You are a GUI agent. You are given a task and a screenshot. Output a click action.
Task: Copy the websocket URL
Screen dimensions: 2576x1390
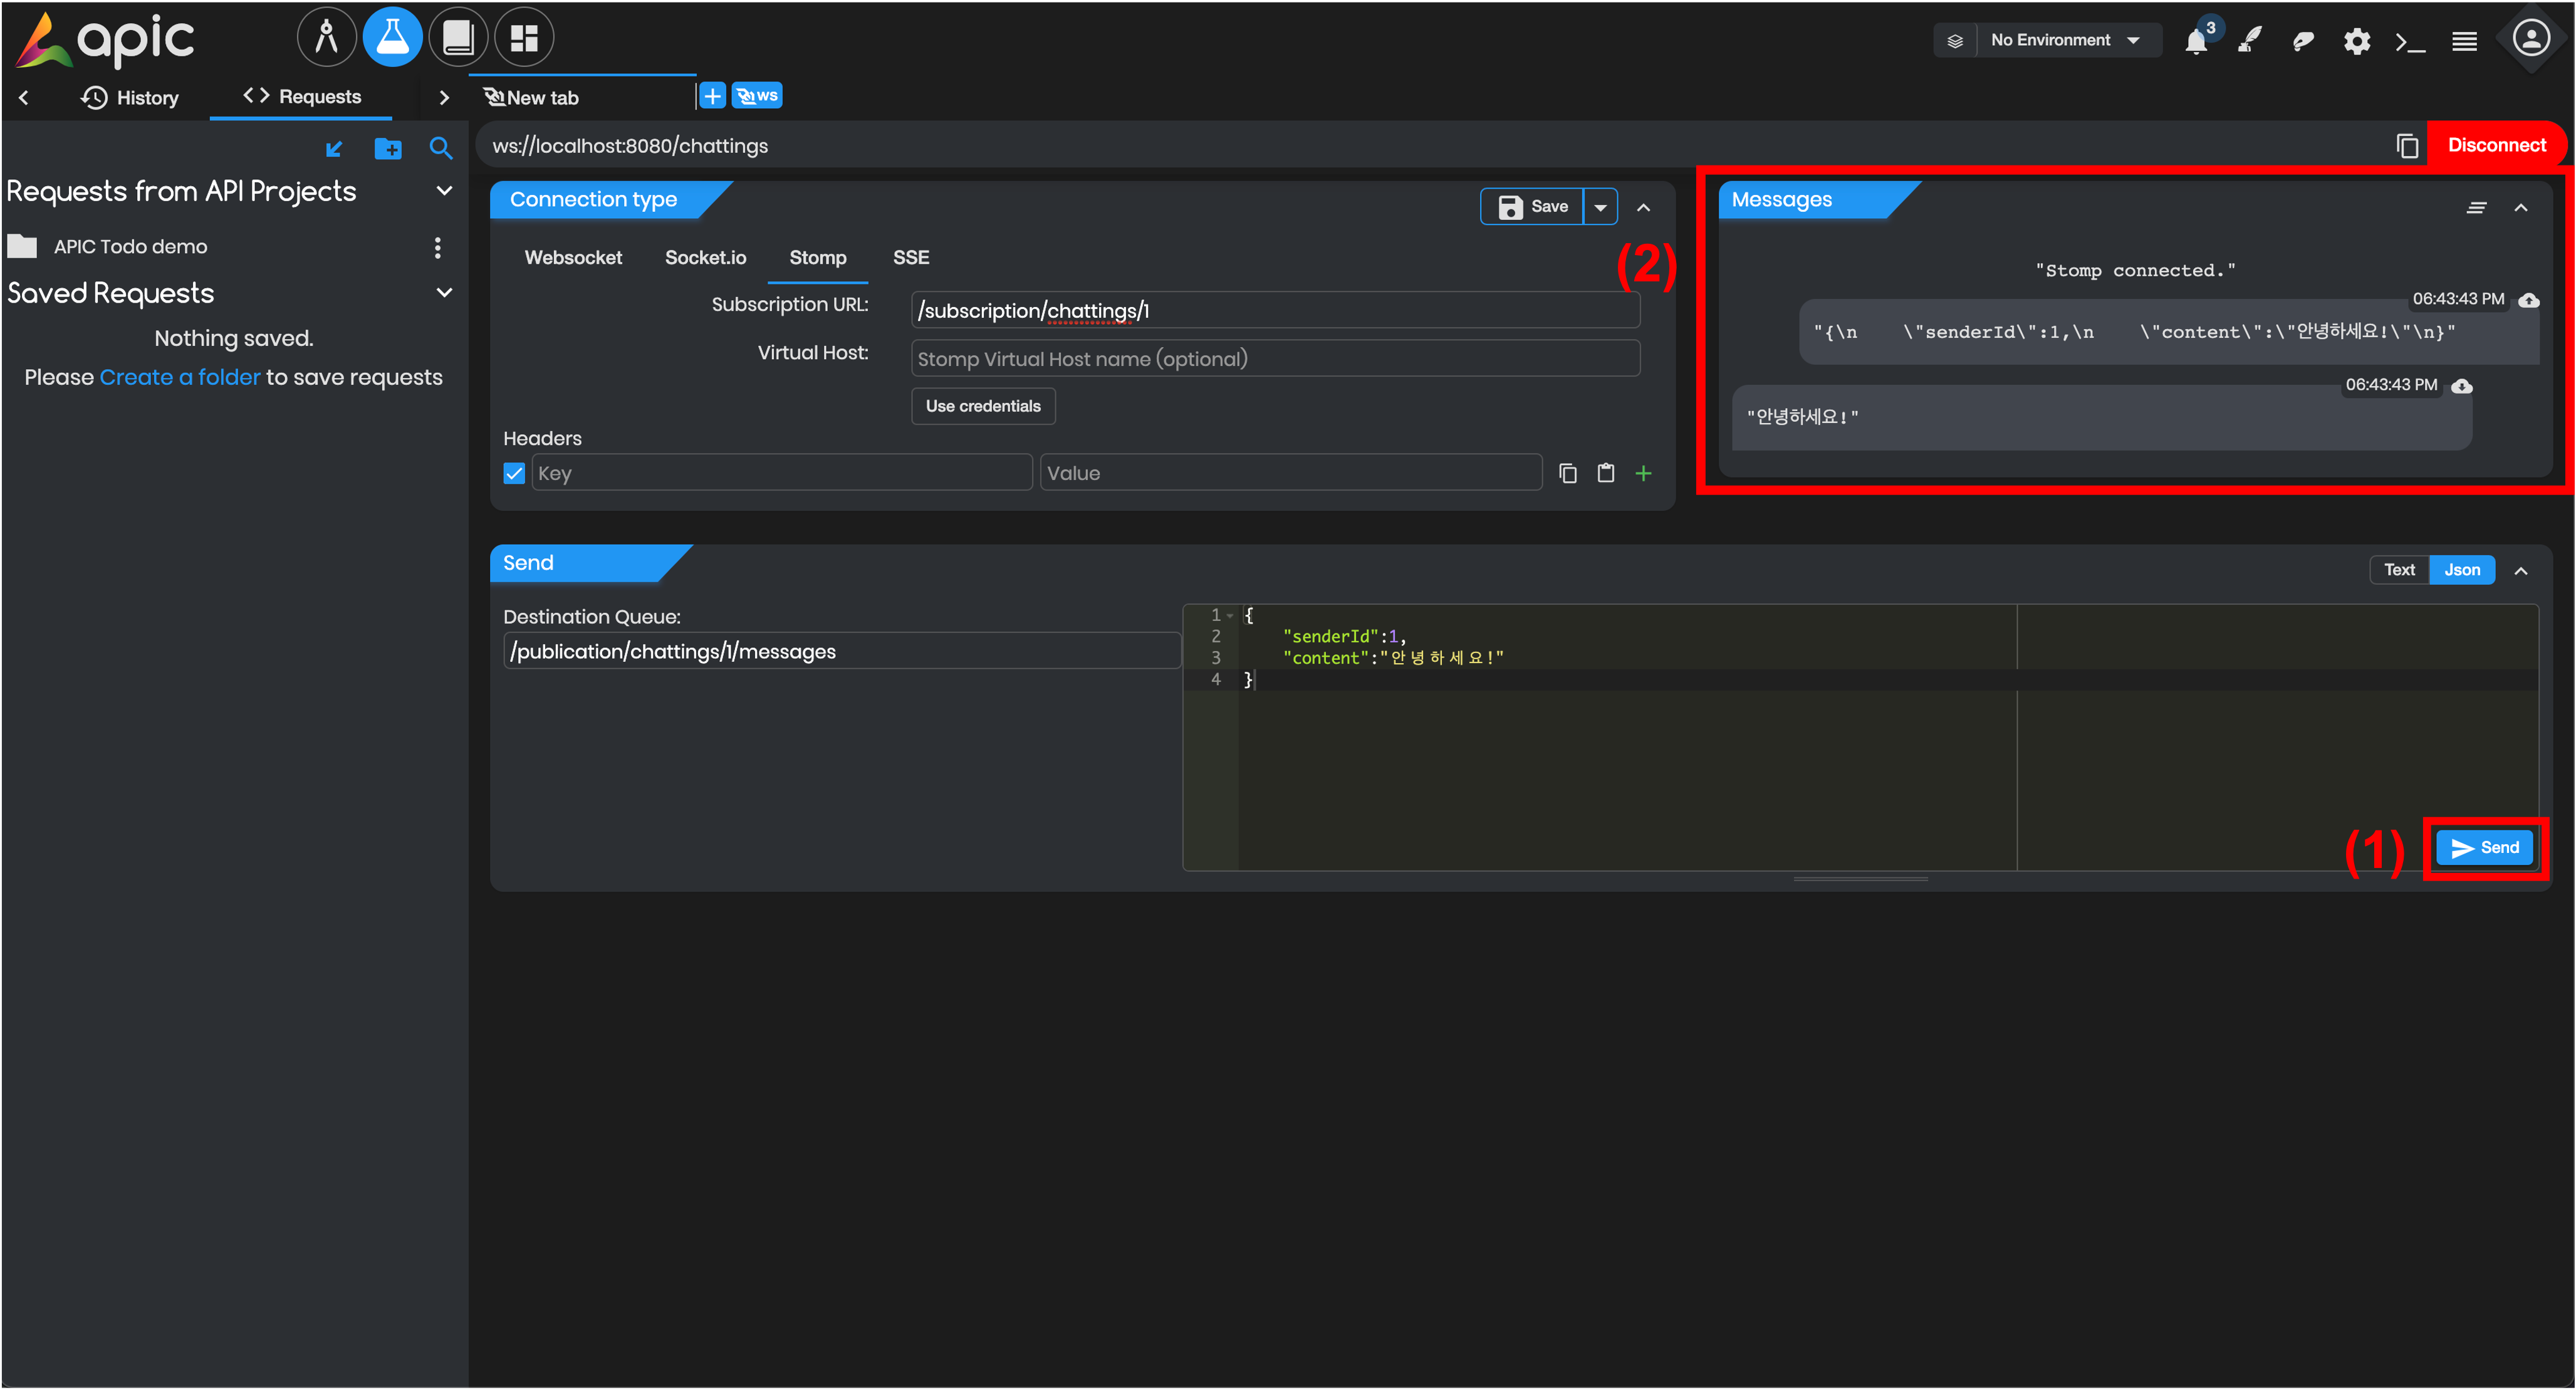[2407, 146]
